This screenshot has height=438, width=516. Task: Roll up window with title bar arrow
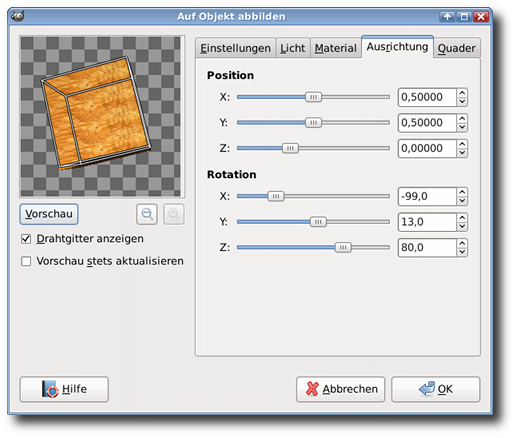click(x=447, y=16)
